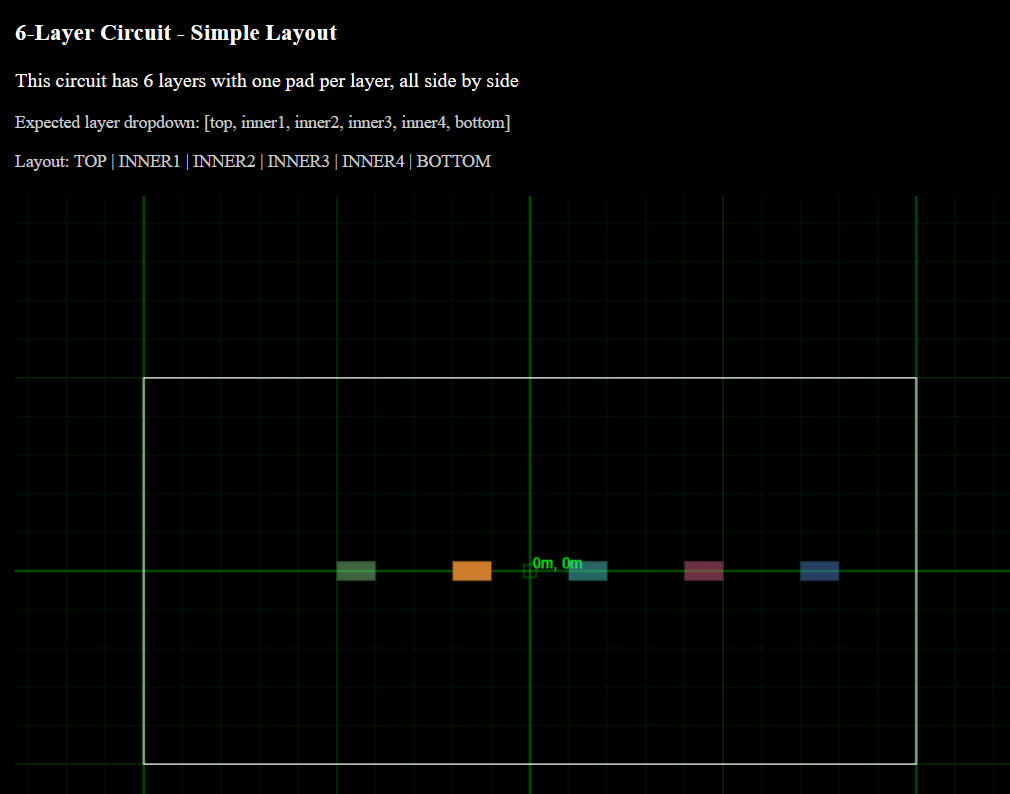Screen dimensions: 1010x794
Task: Click the bright orange pad
Action: [x=472, y=571]
